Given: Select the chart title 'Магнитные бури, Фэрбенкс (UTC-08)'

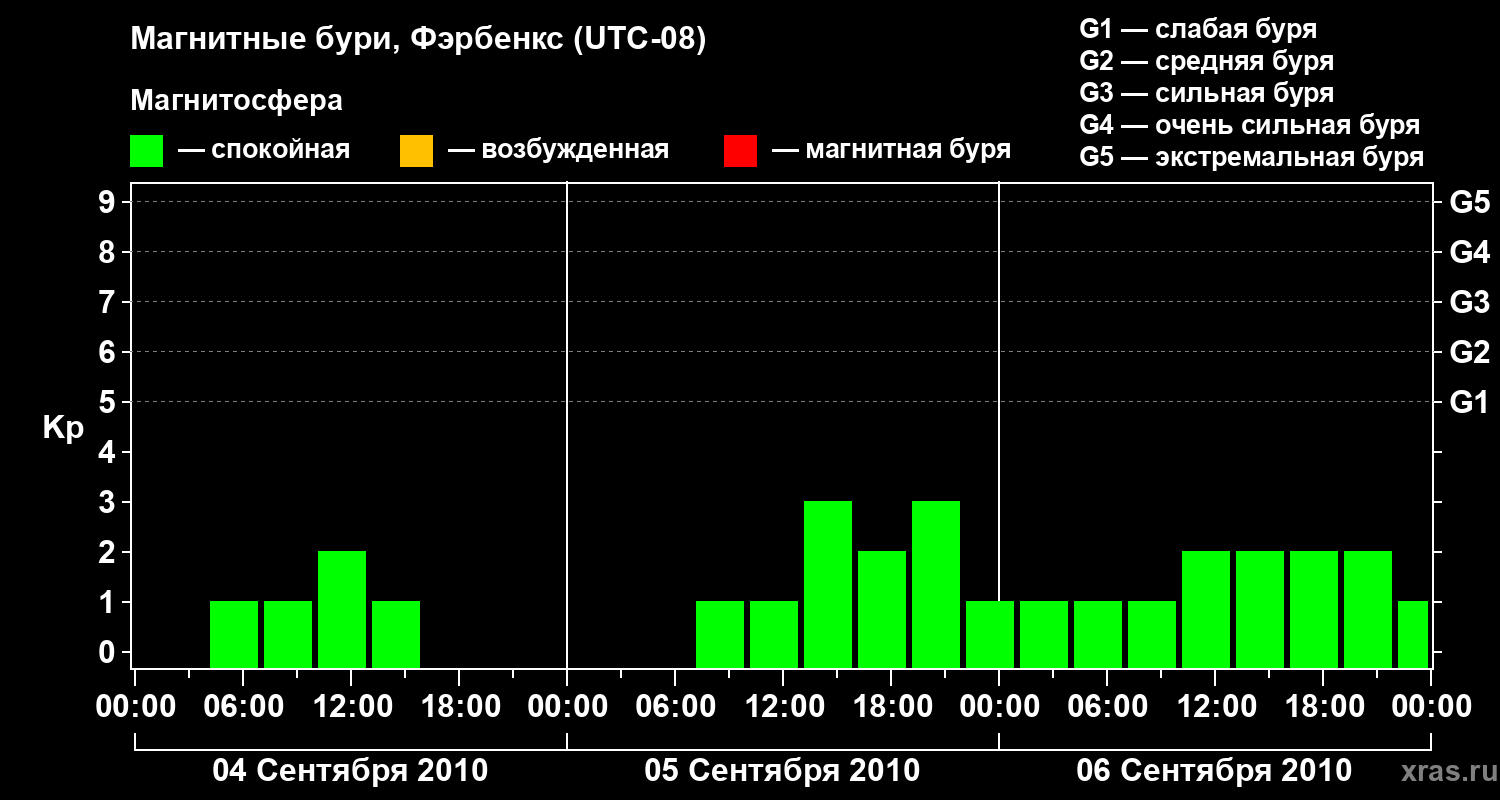Looking at the screenshot, I should click(x=418, y=40).
